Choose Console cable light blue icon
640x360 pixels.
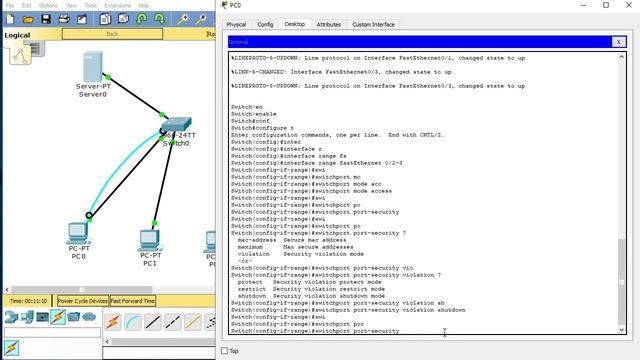coord(133,322)
